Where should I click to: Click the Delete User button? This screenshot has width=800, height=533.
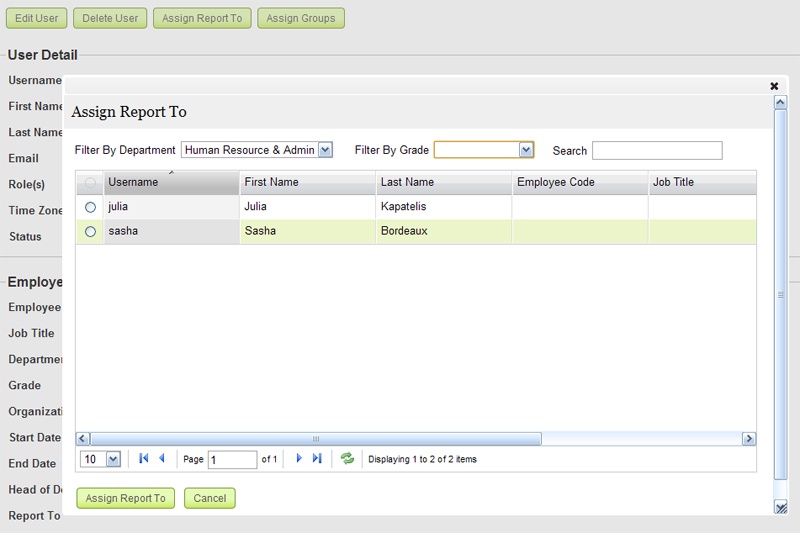111,18
